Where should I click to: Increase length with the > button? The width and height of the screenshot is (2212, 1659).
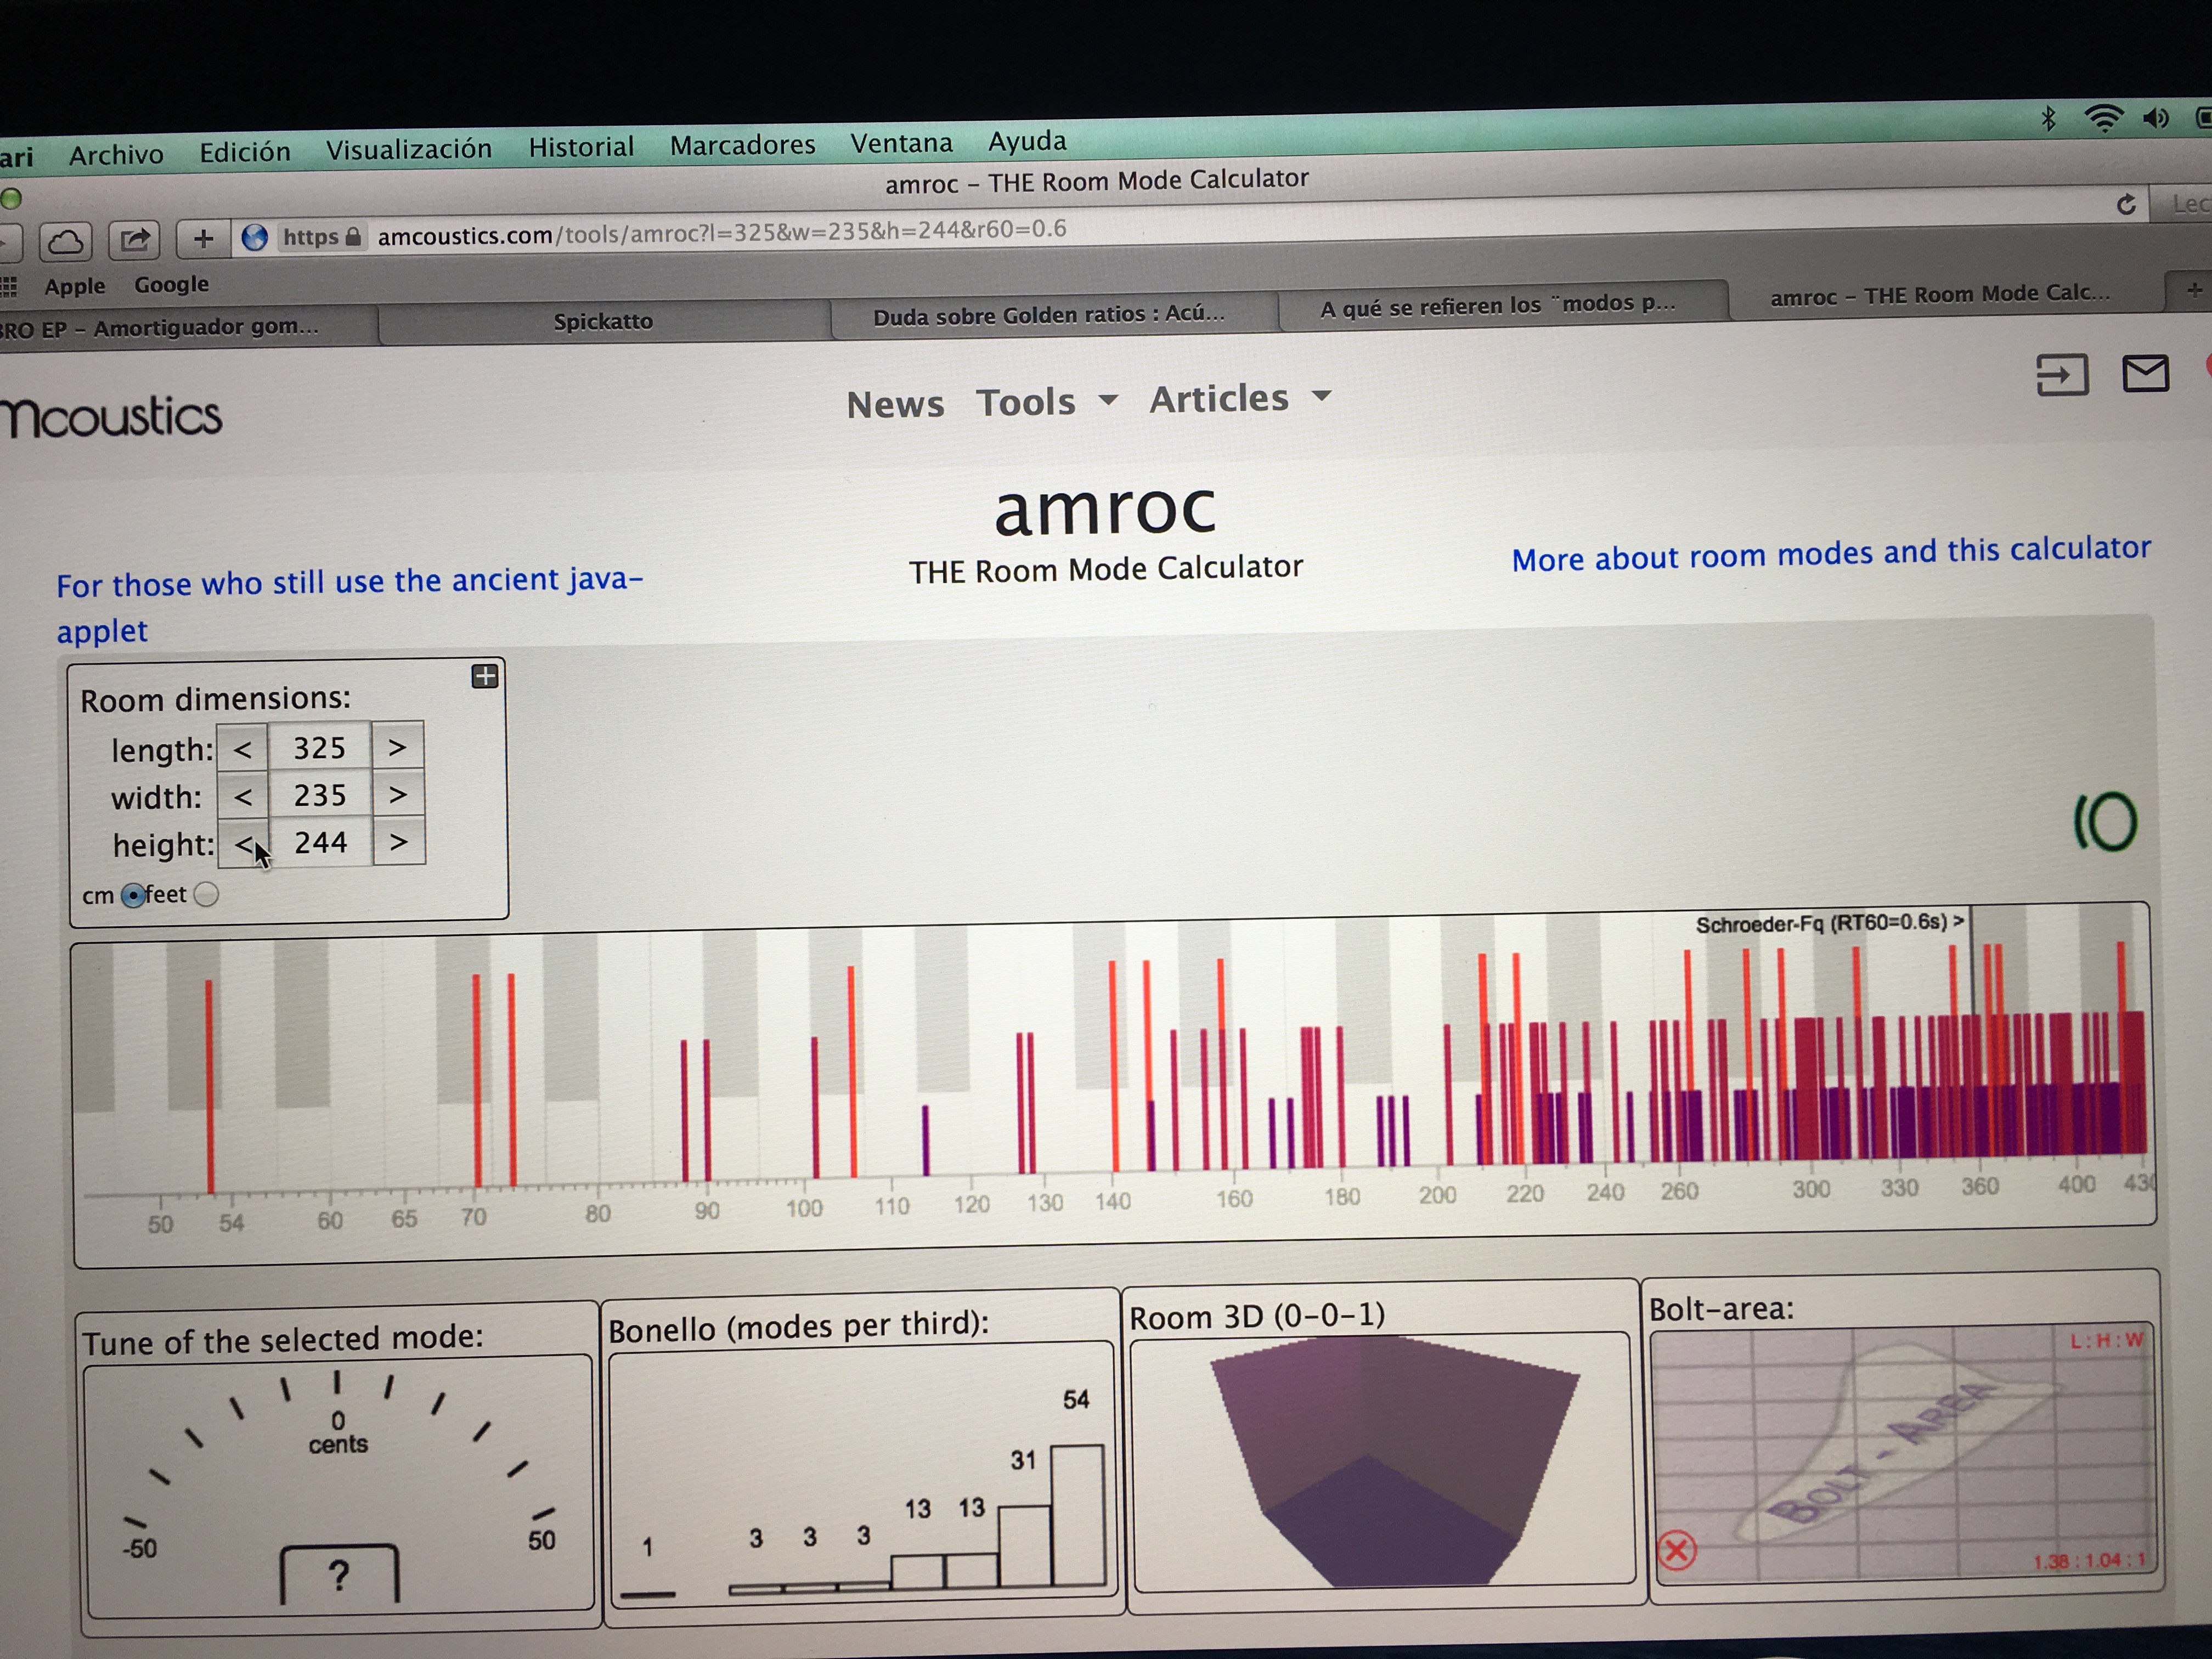click(x=397, y=746)
